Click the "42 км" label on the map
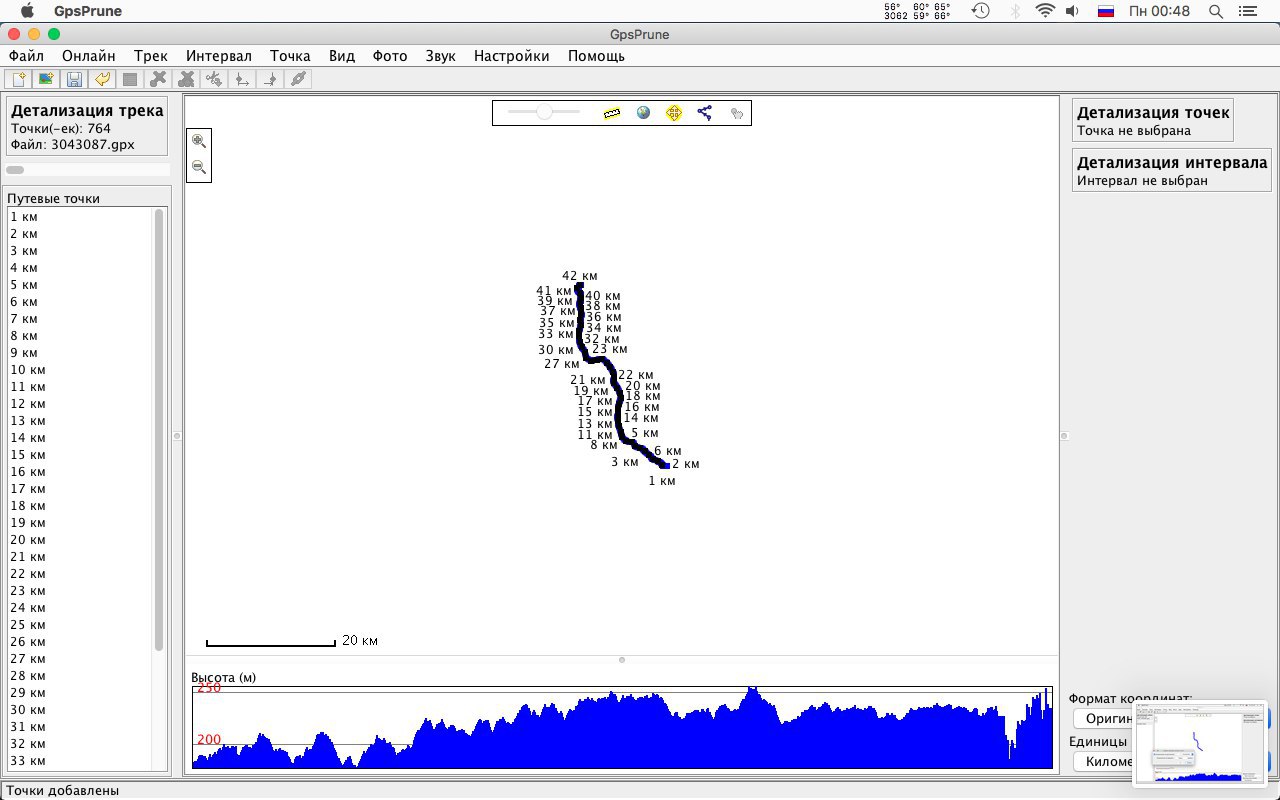 (580, 276)
